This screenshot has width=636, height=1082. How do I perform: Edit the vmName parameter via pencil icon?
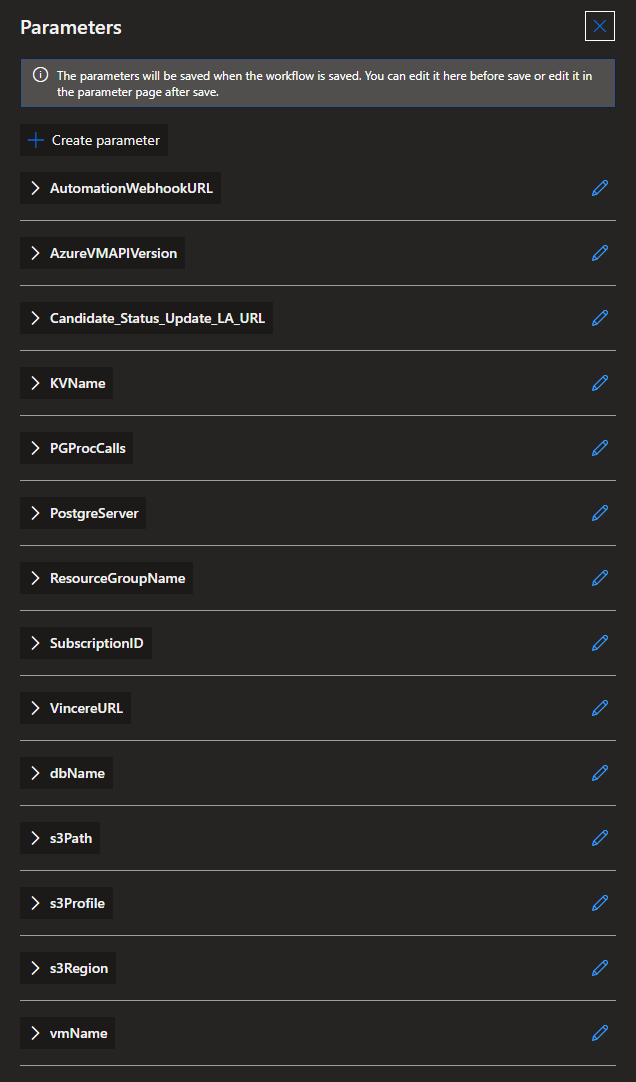pos(600,1033)
